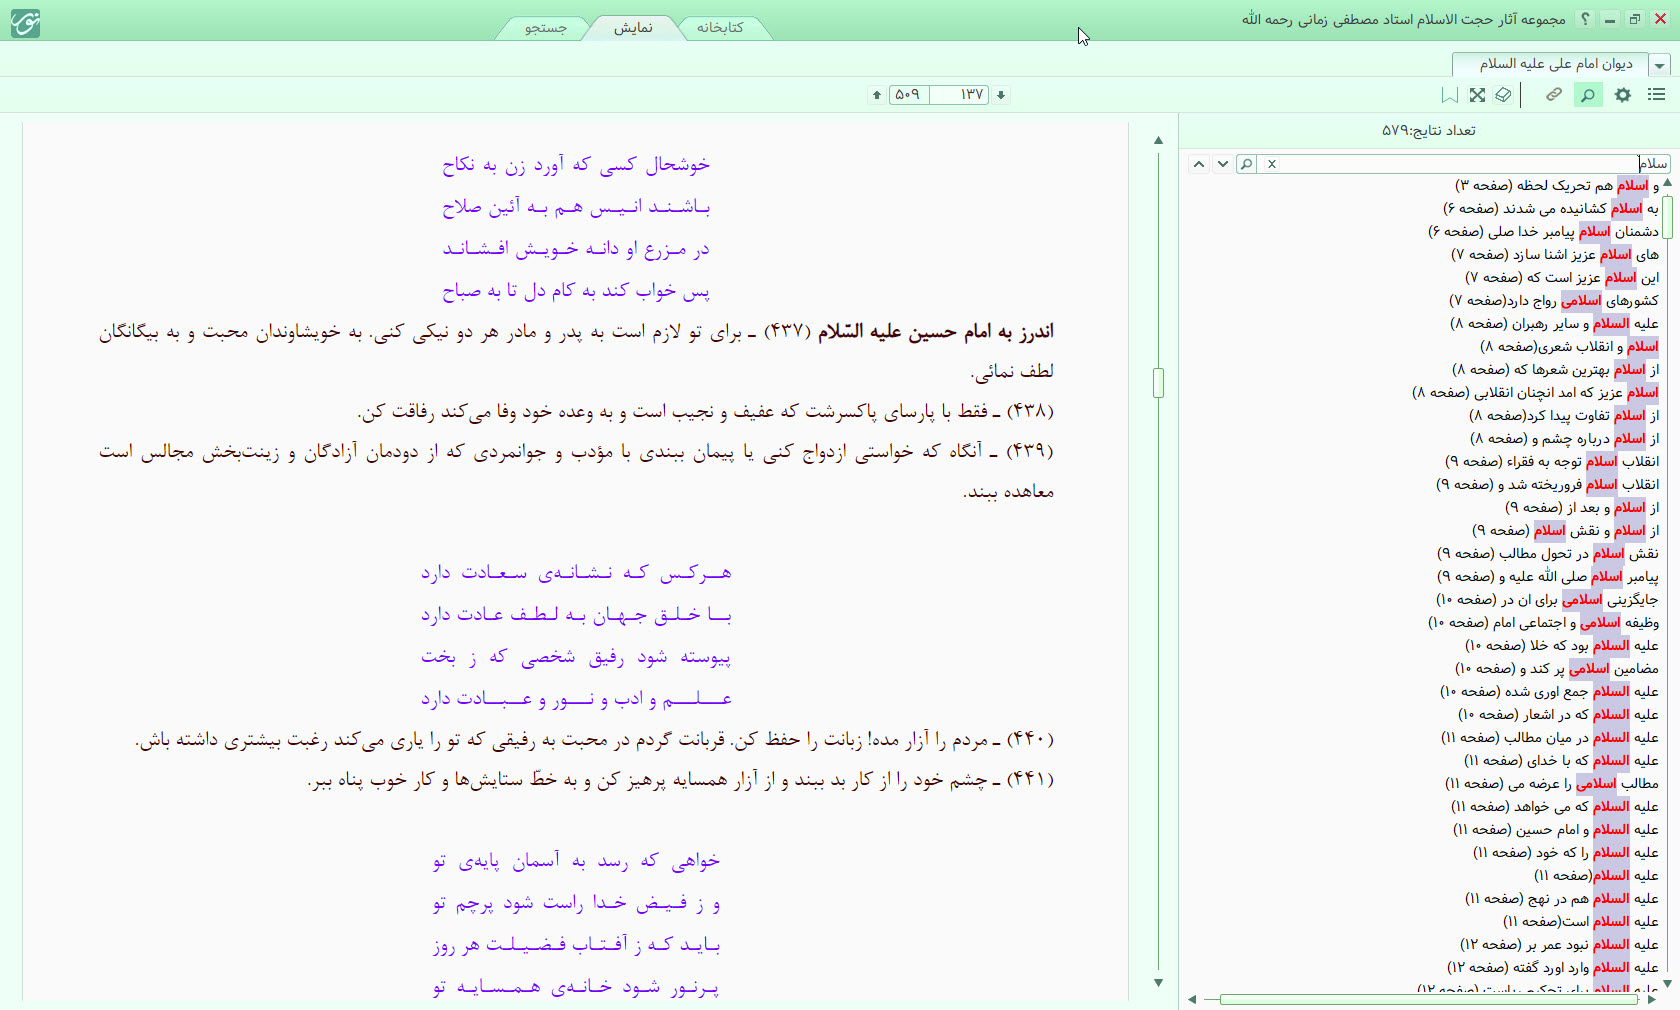Click the page number field showing ۱۳۷
This screenshot has width=1680, height=1010.
(960, 95)
